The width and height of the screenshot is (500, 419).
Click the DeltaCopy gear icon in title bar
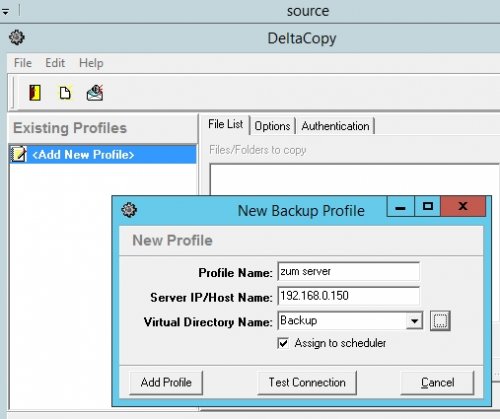(17, 37)
